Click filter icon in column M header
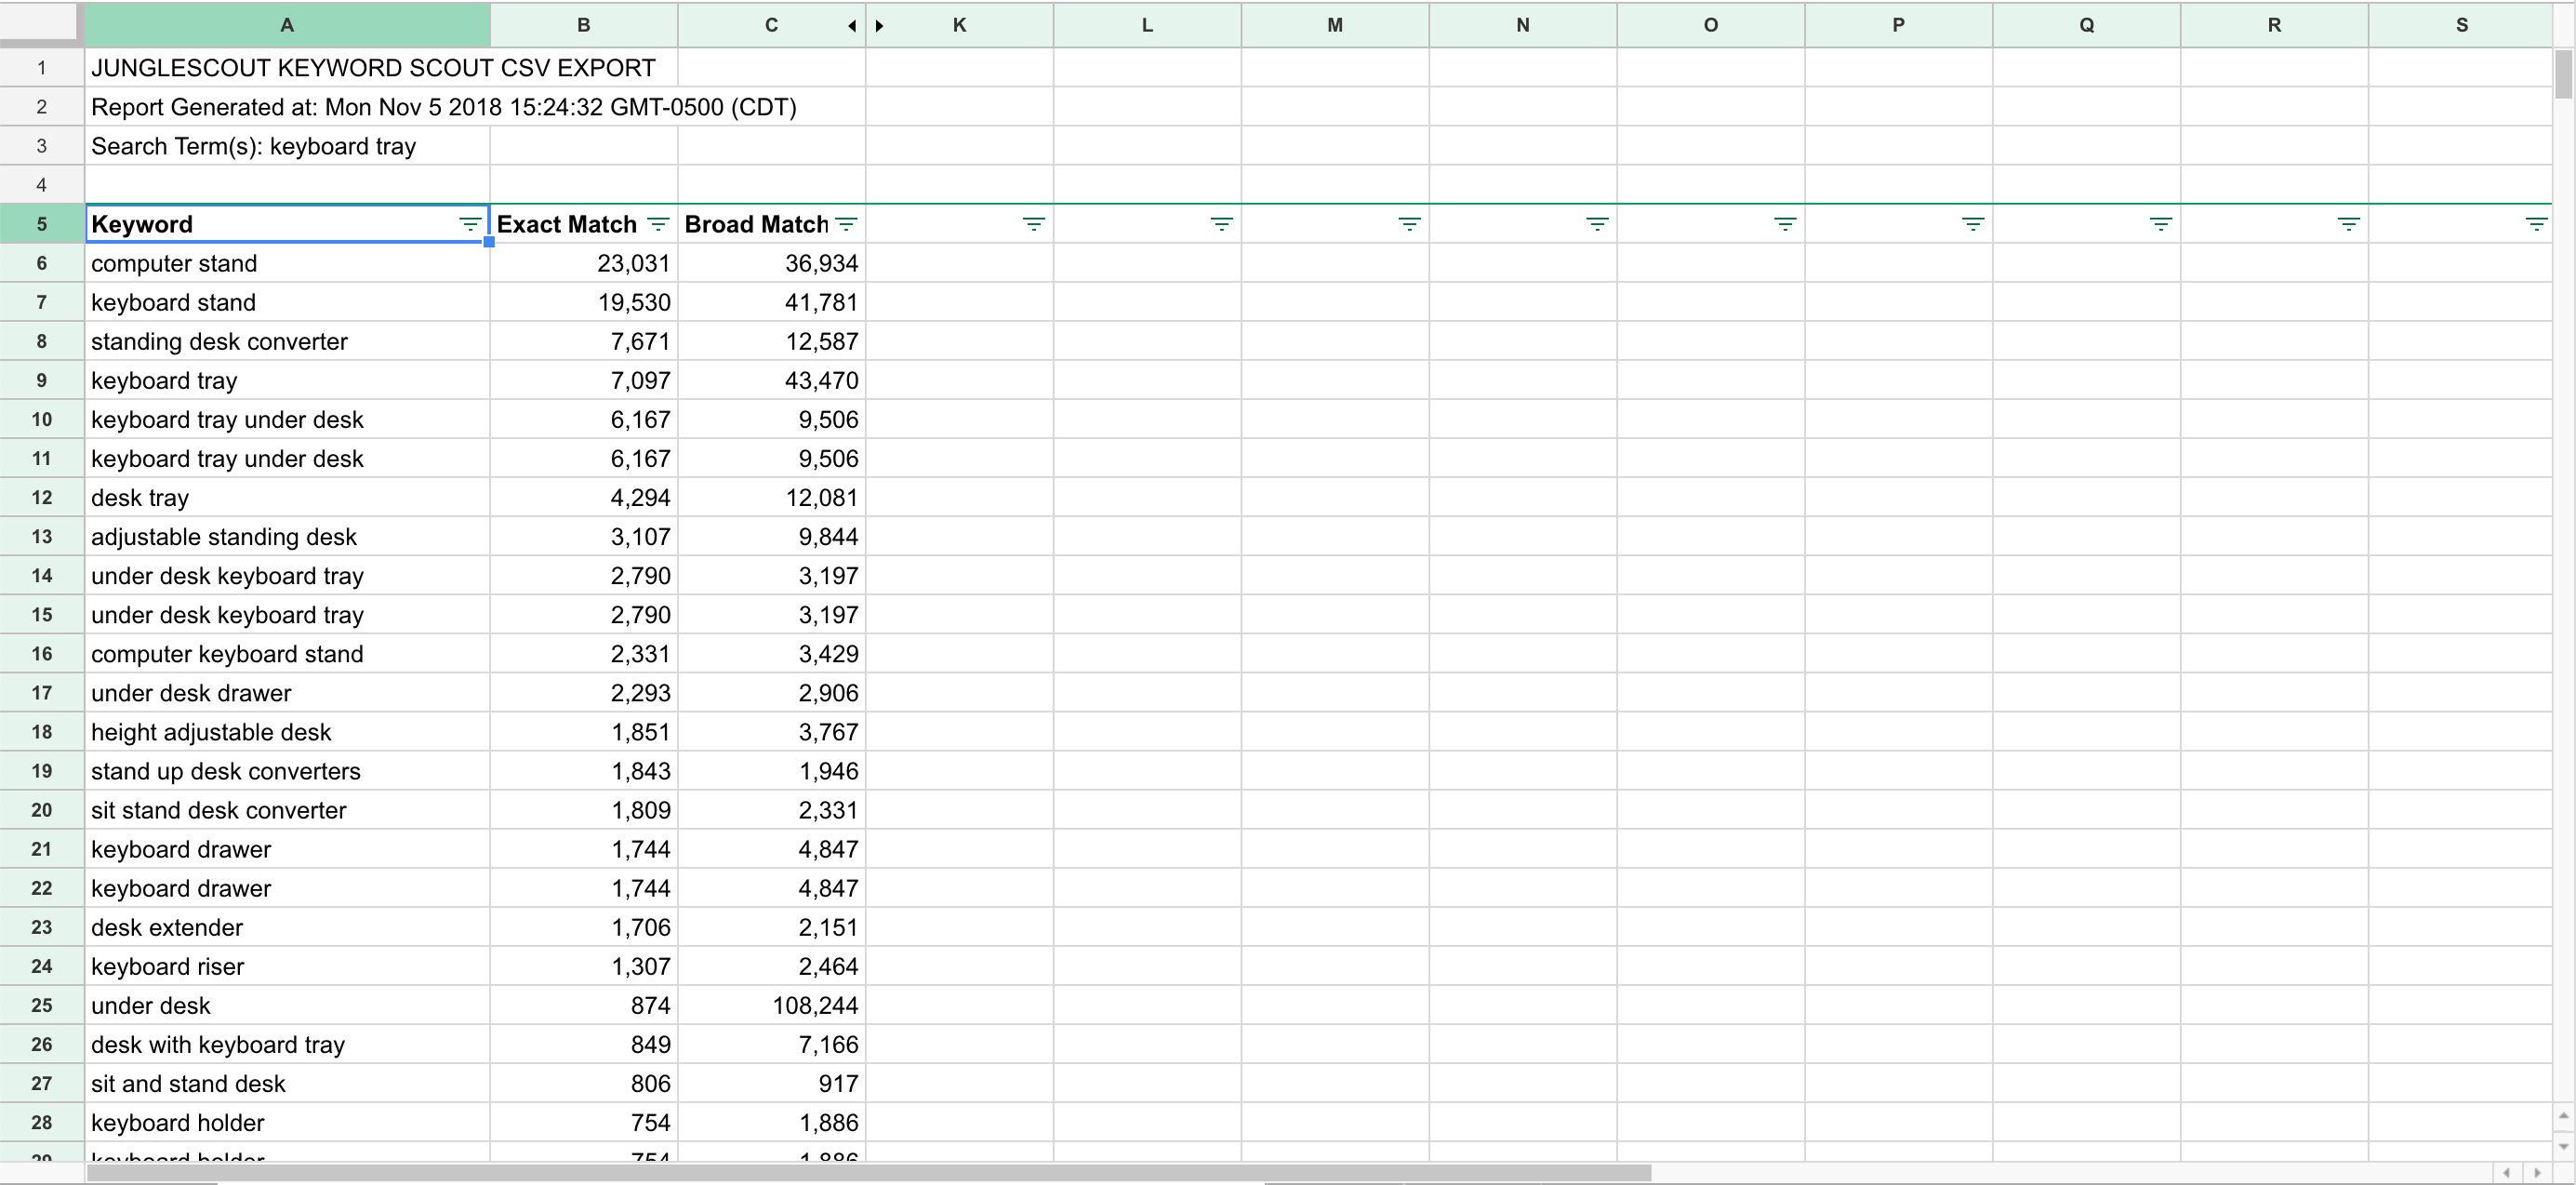Image resolution: width=2576 pixels, height=1185 pixels. [1409, 224]
